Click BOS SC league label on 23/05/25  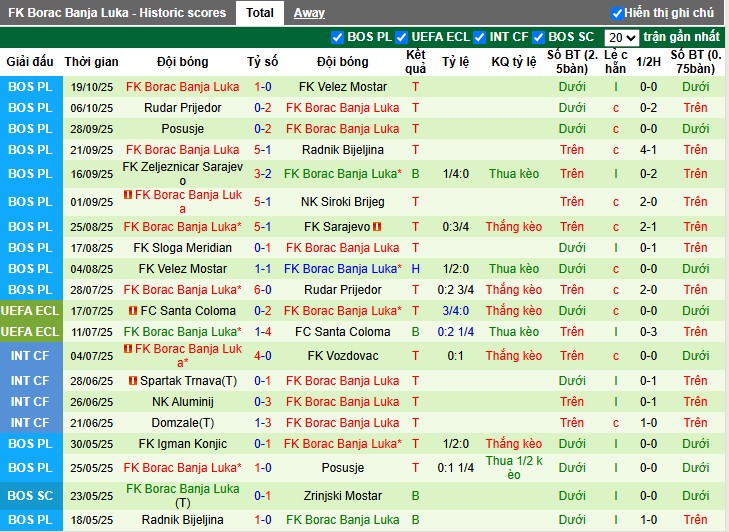pos(30,496)
